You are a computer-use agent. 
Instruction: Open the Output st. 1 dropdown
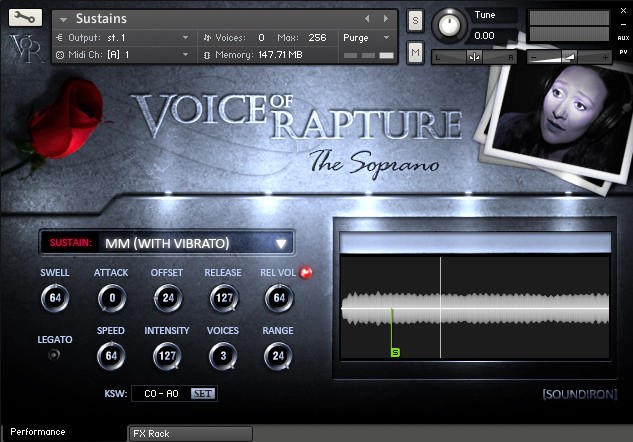185,38
